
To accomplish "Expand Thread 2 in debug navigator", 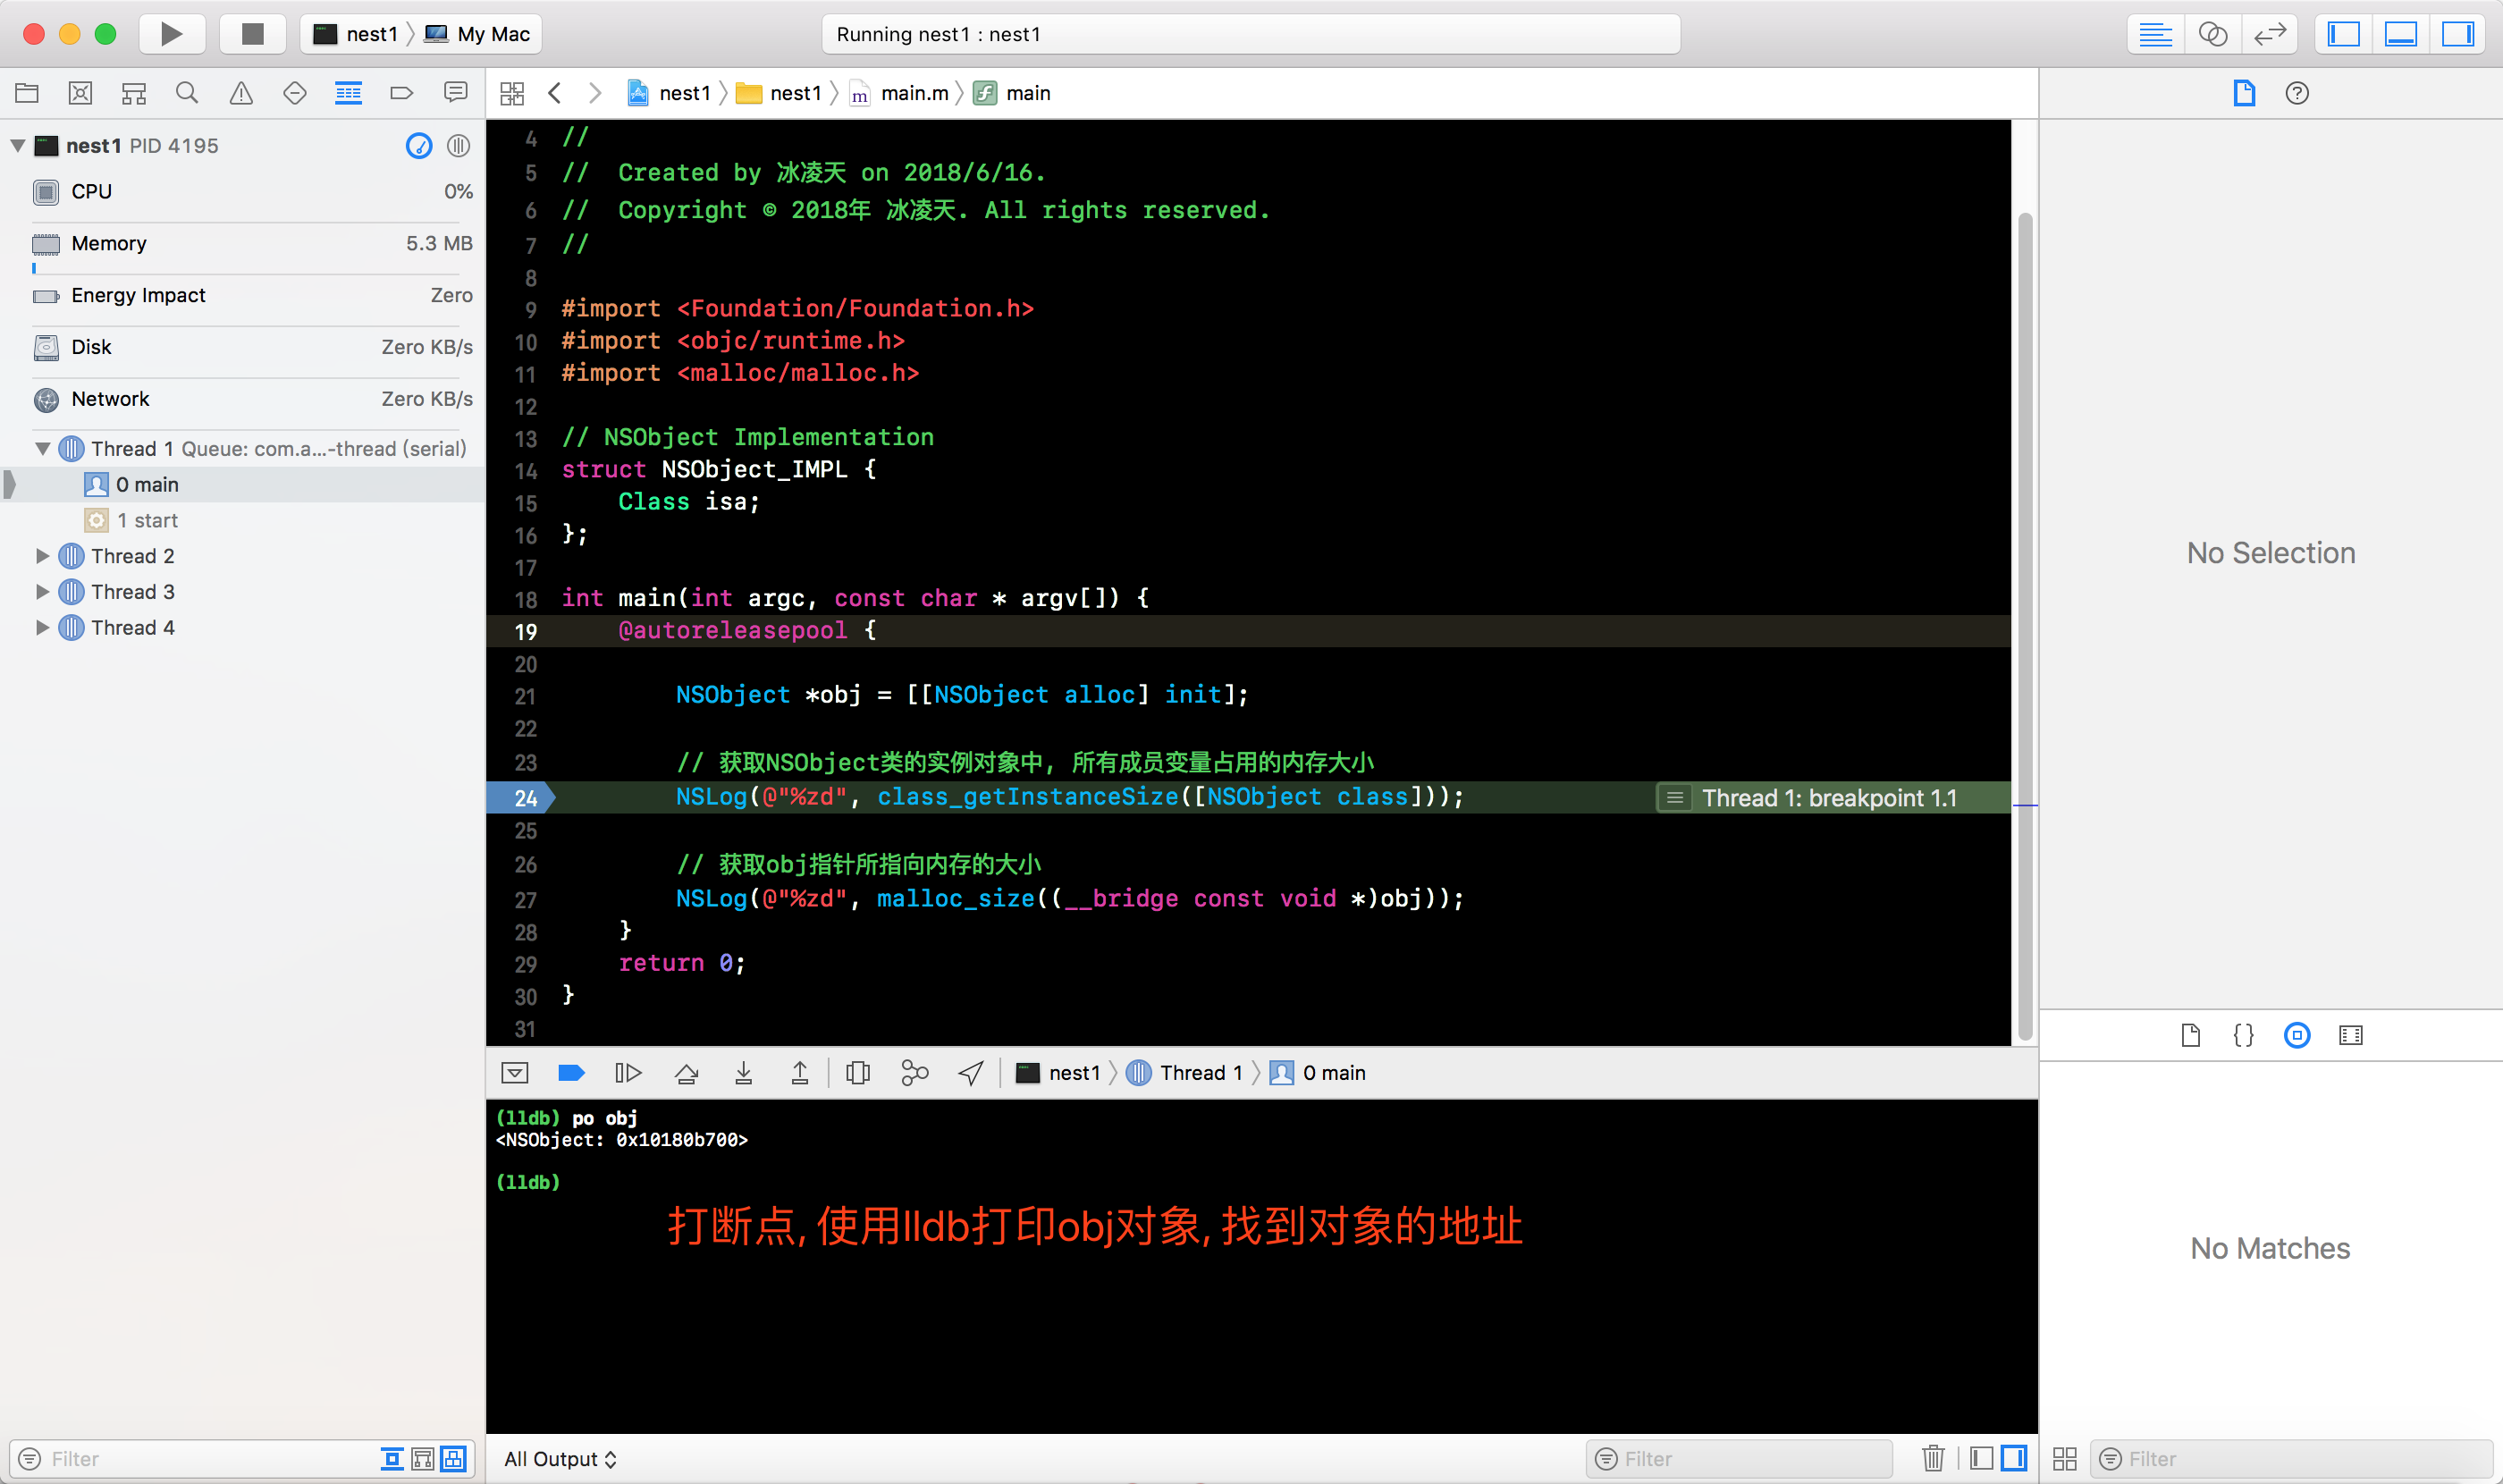I will tap(42, 556).
